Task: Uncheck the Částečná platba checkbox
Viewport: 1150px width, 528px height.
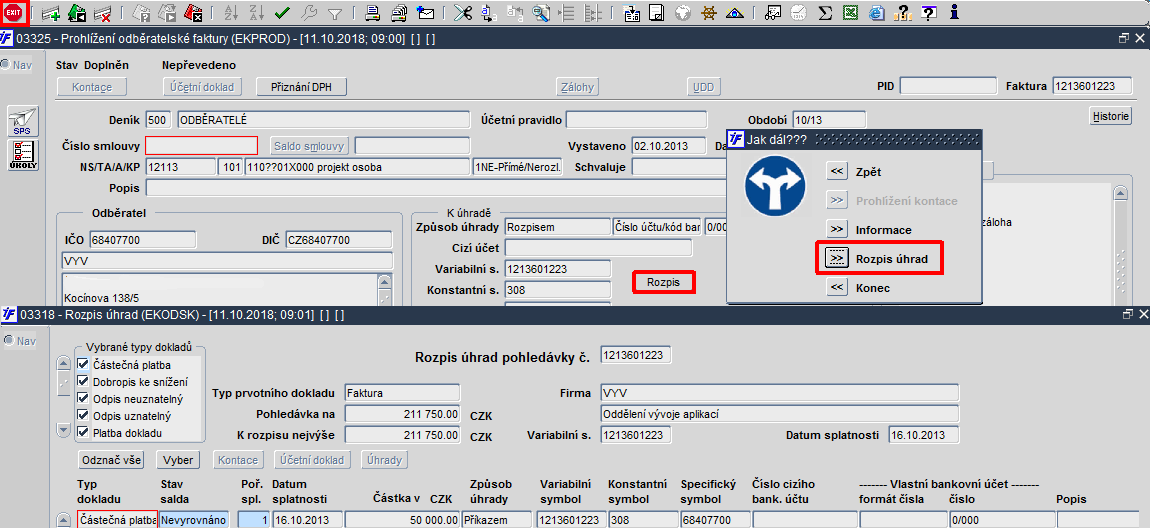Action: point(83,364)
